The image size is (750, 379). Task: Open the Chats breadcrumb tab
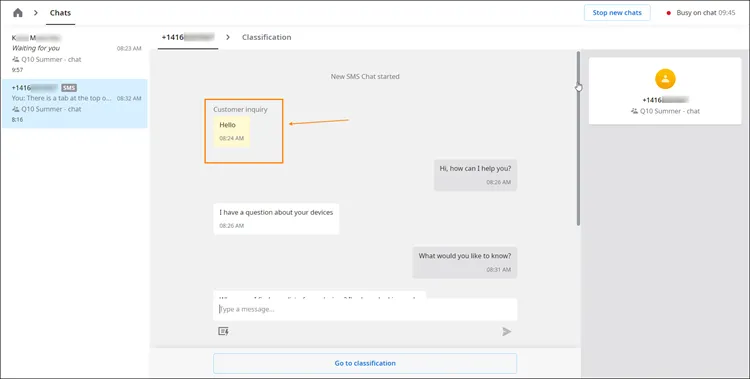click(60, 13)
